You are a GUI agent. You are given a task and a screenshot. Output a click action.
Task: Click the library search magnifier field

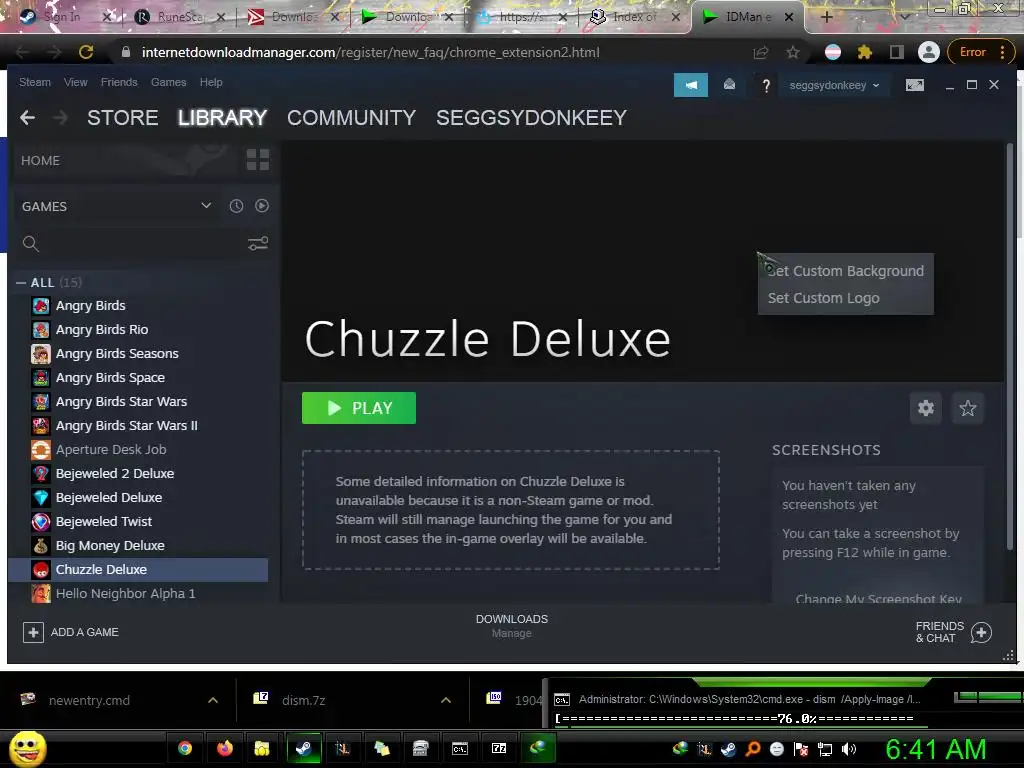click(131, 244)
